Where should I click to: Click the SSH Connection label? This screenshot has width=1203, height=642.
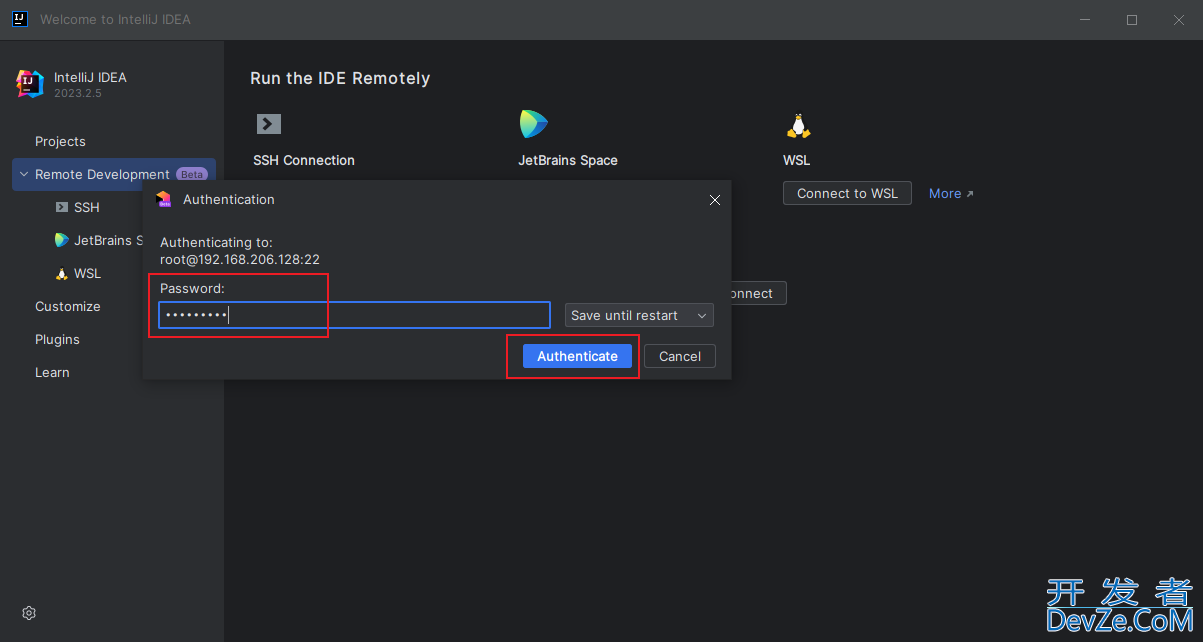click(x=304, y=160)
